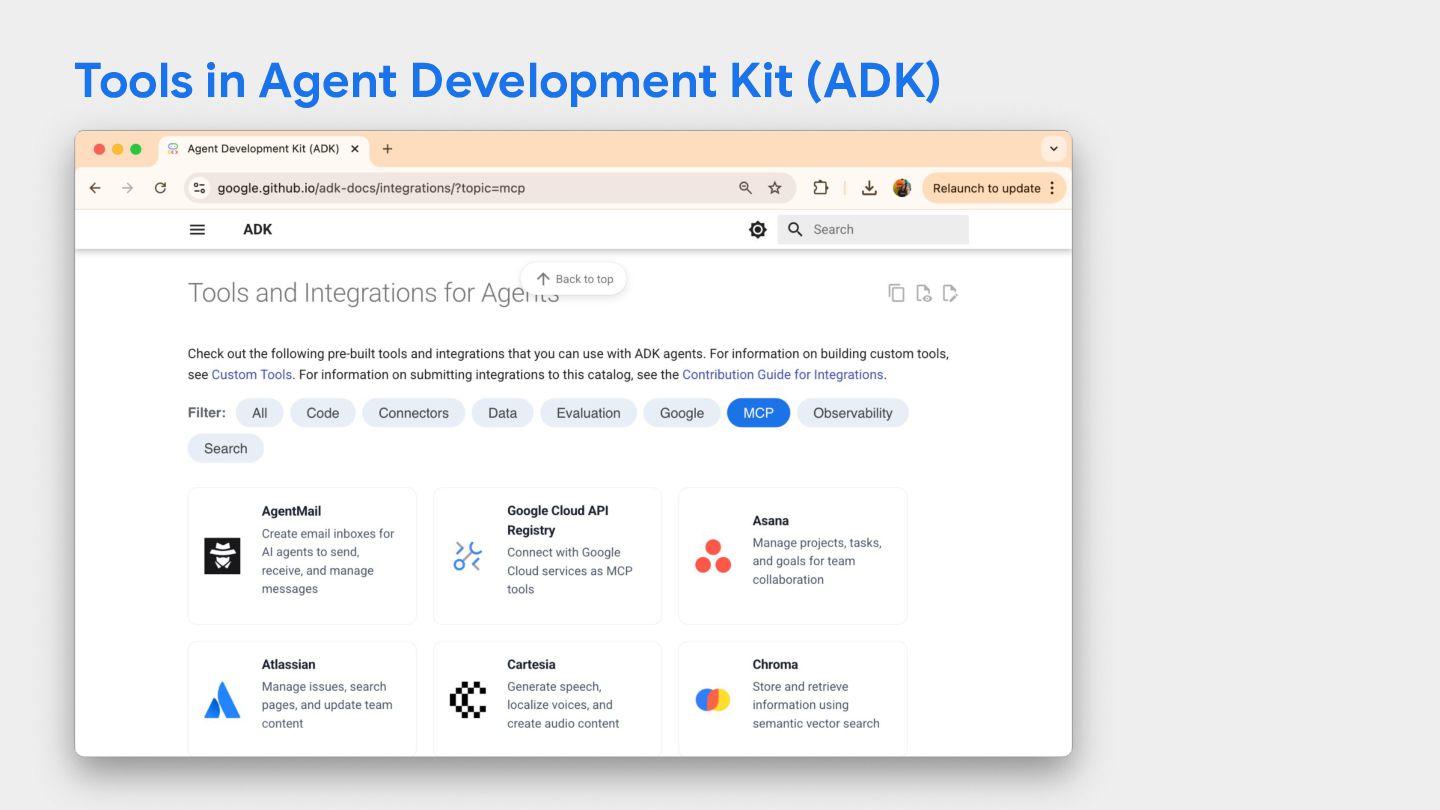Click Atlassian's 'Manage issues, search pages' description
Viewport: 1440px width, 810px height.
(x=327, y=705)
